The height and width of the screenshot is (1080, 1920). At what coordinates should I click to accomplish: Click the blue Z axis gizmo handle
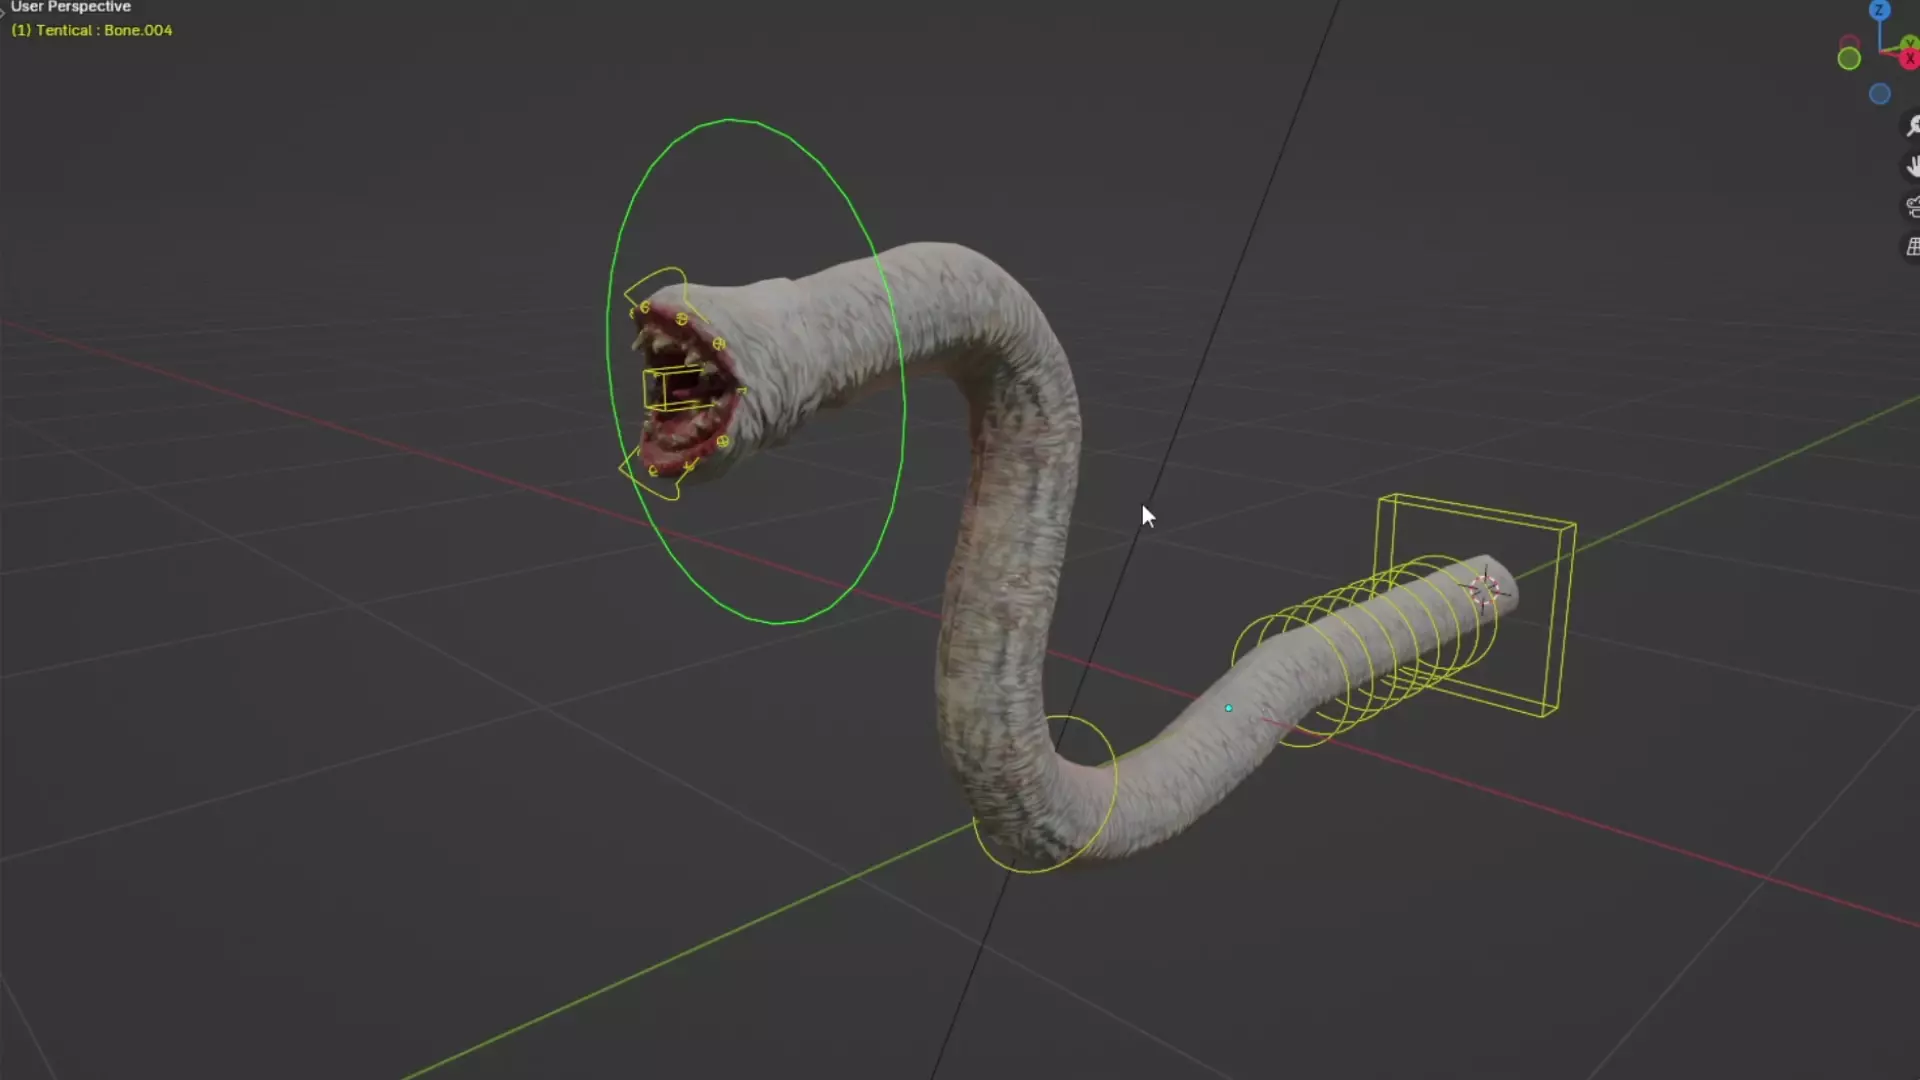[x=1880, y=10]
